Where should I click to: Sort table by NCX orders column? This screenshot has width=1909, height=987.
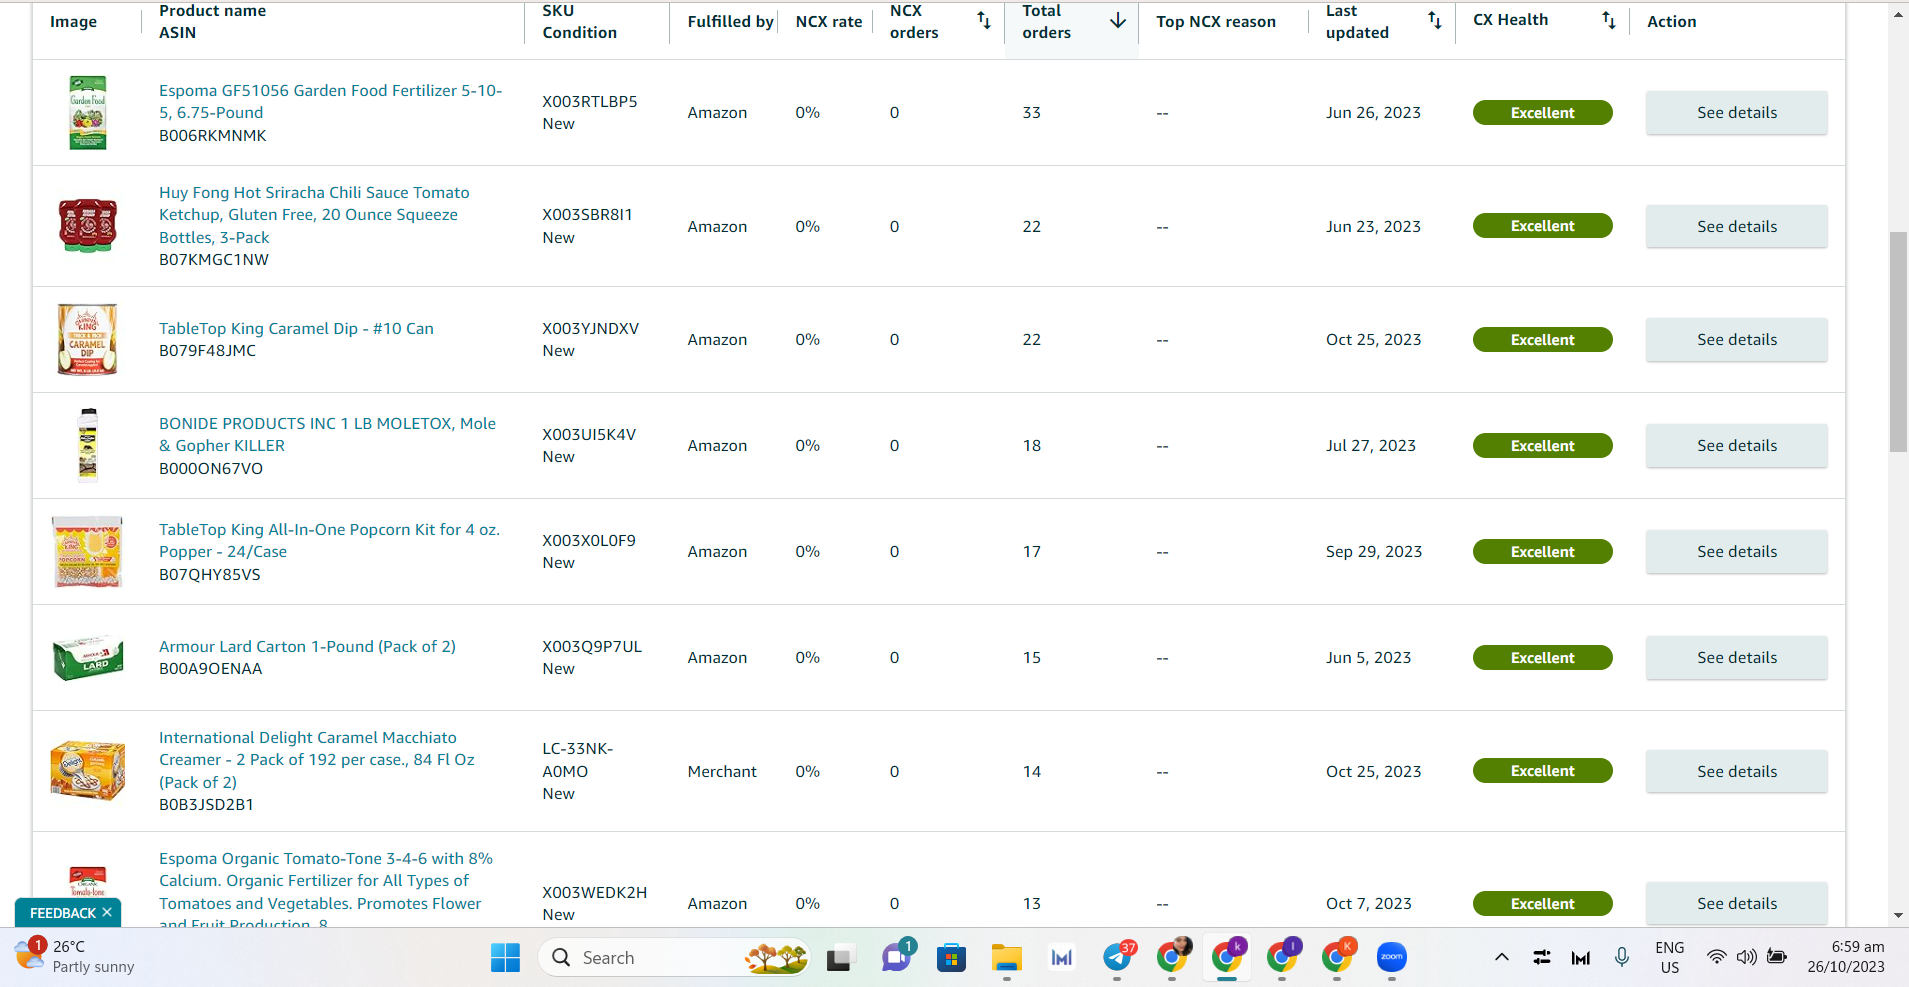click(x=984, y=21)
